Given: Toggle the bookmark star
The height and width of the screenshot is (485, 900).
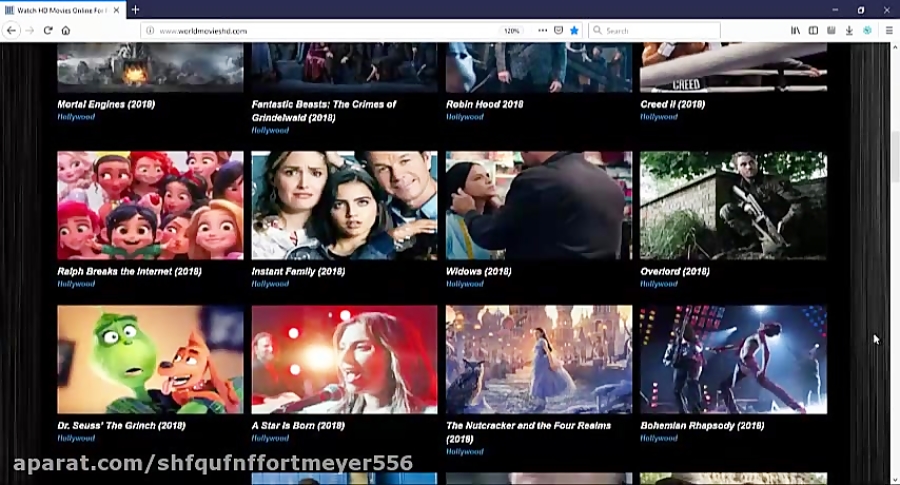Looking at the screenshot, I should [574, 30].
